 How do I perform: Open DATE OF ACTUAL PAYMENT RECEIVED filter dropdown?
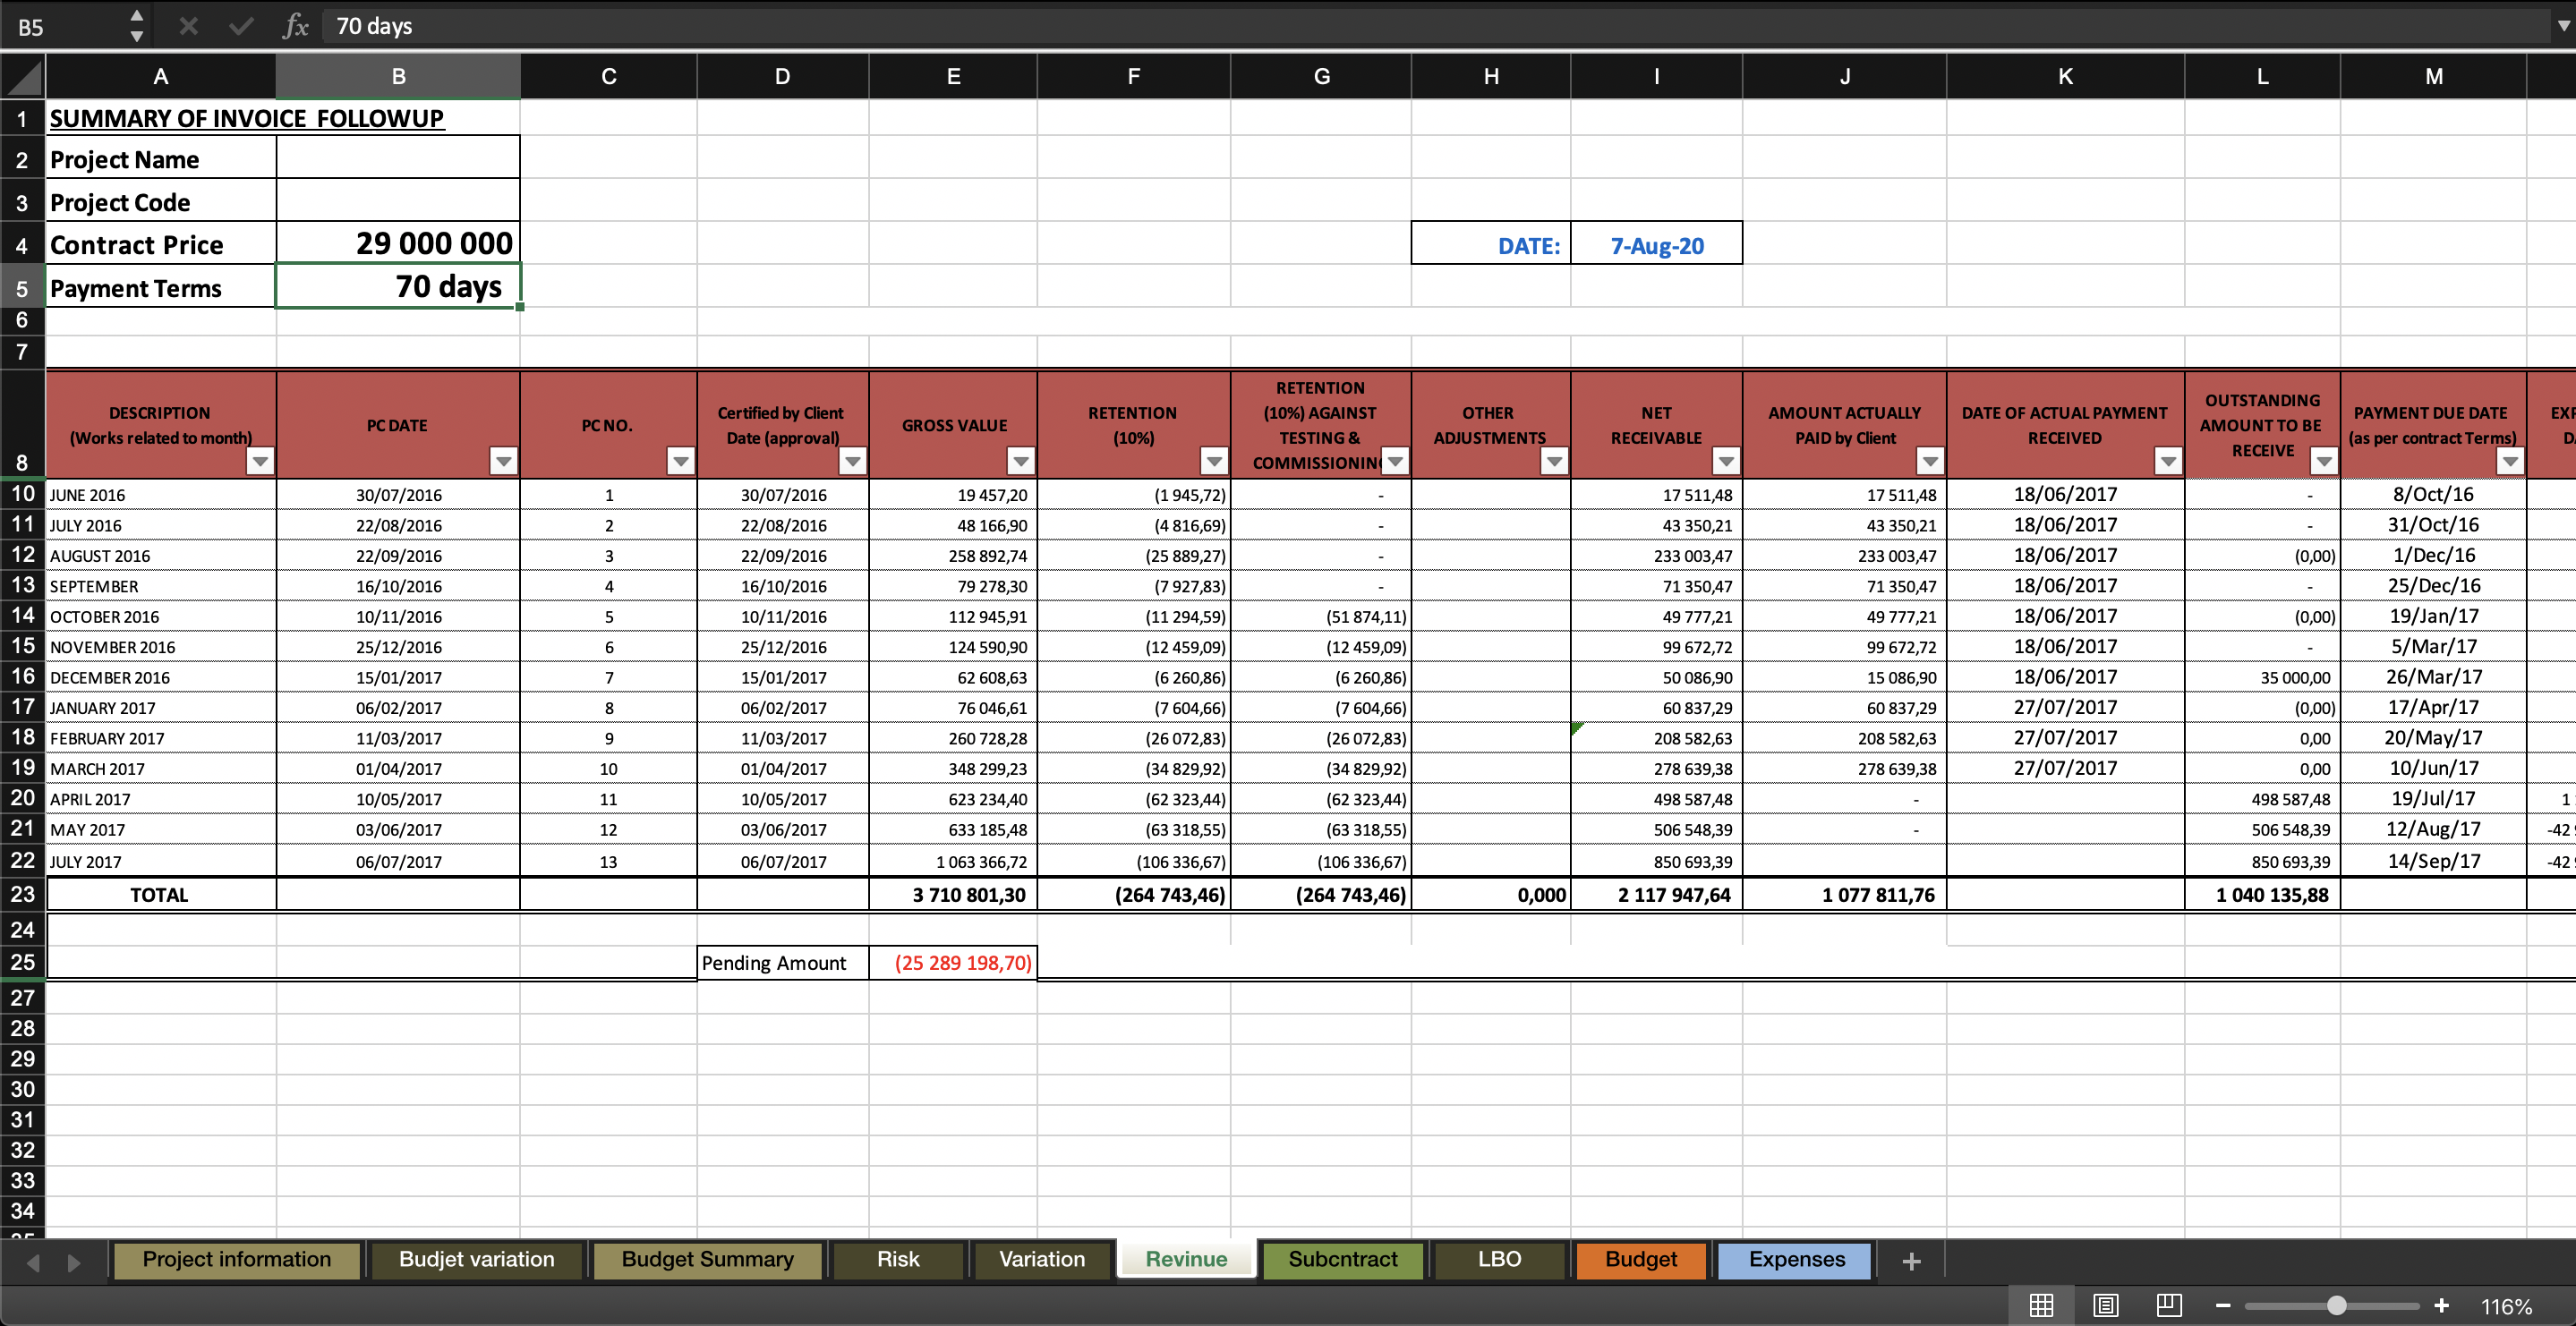[2167, 461]
